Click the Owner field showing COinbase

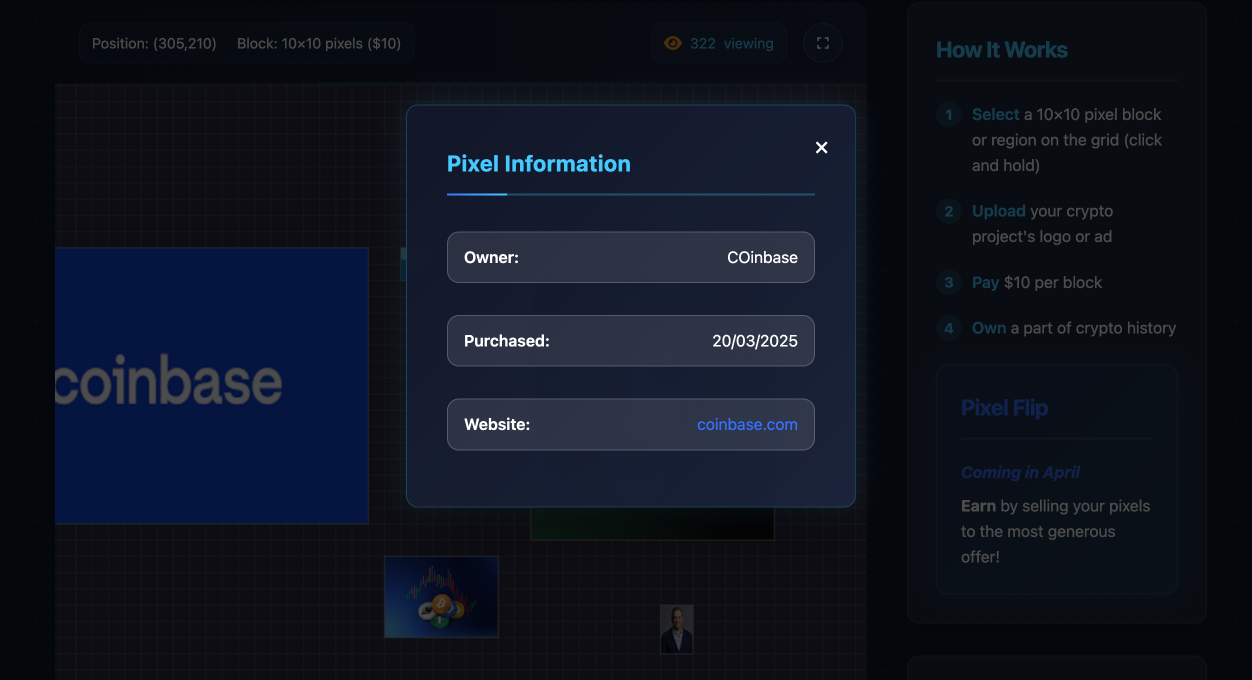[x=631, y=257]
